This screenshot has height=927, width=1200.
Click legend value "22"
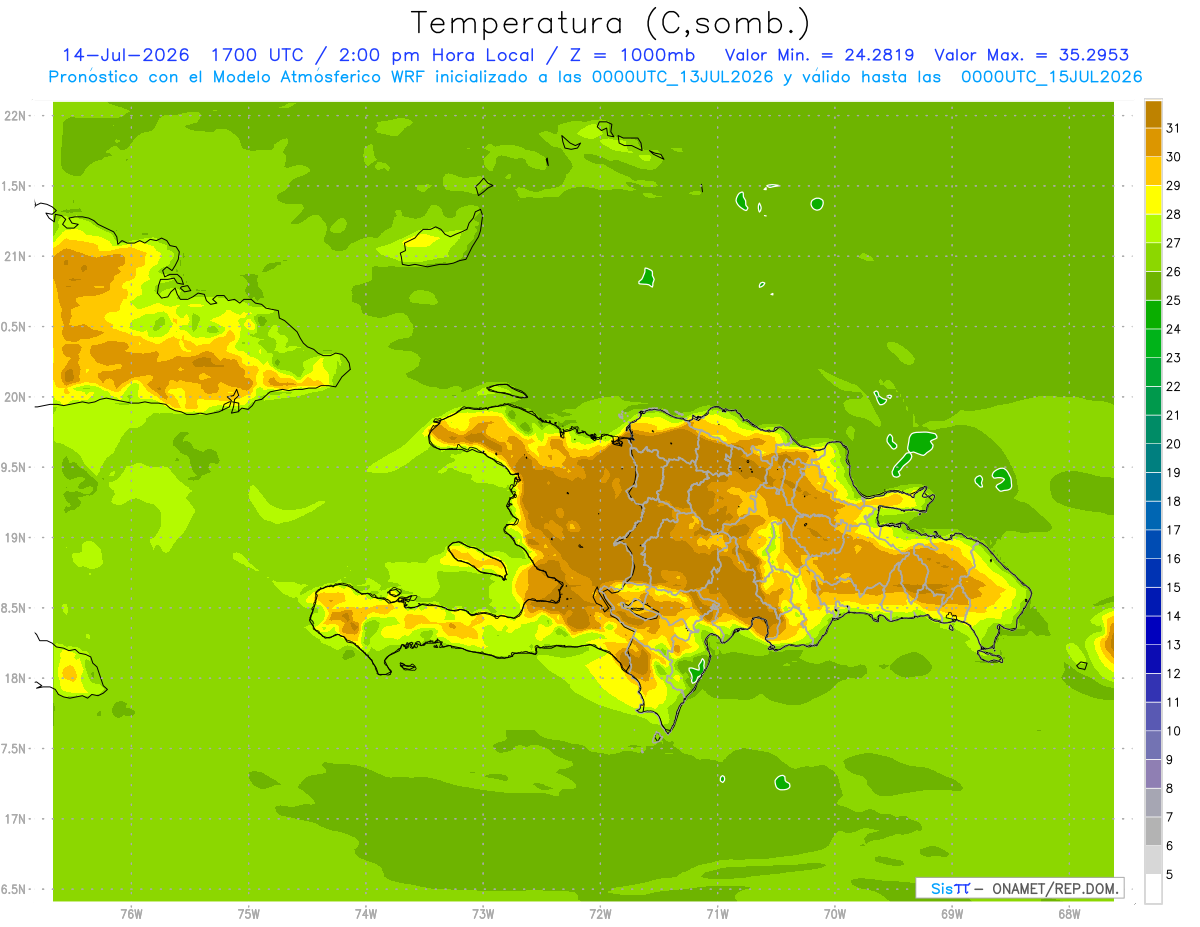tap(1173, 386)
